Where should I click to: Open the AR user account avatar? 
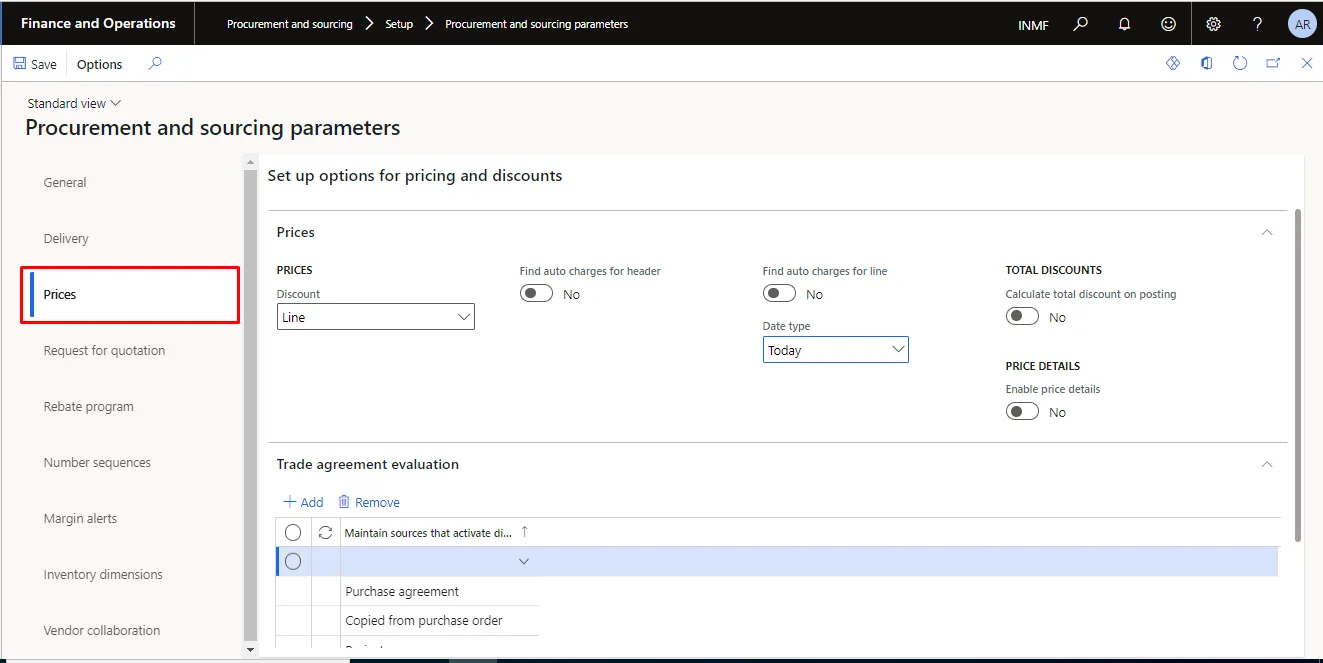pos(1301,24)
